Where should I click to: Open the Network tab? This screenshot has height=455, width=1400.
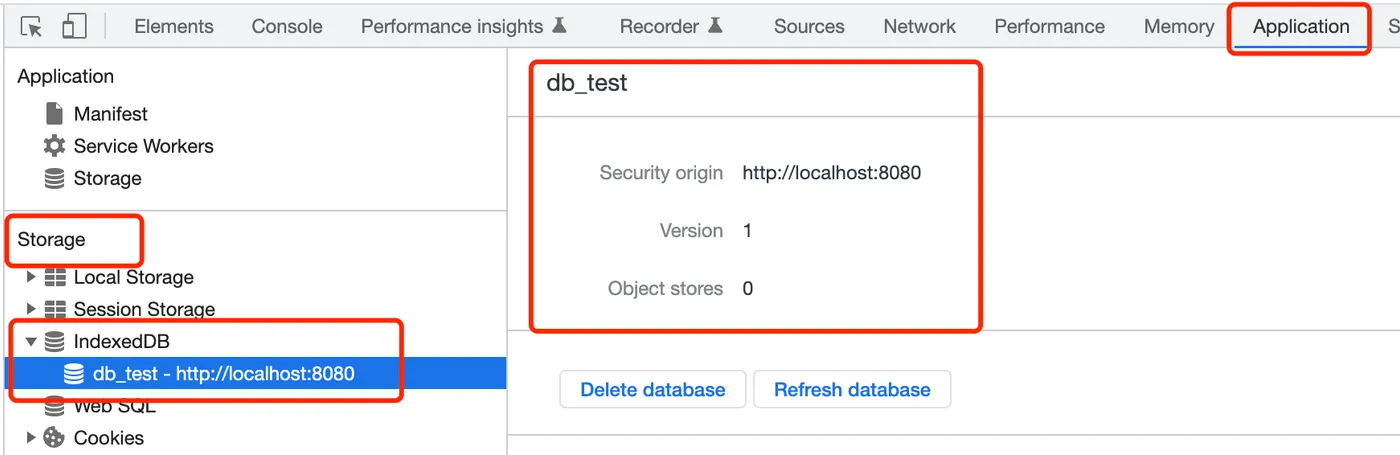[919, 27]
